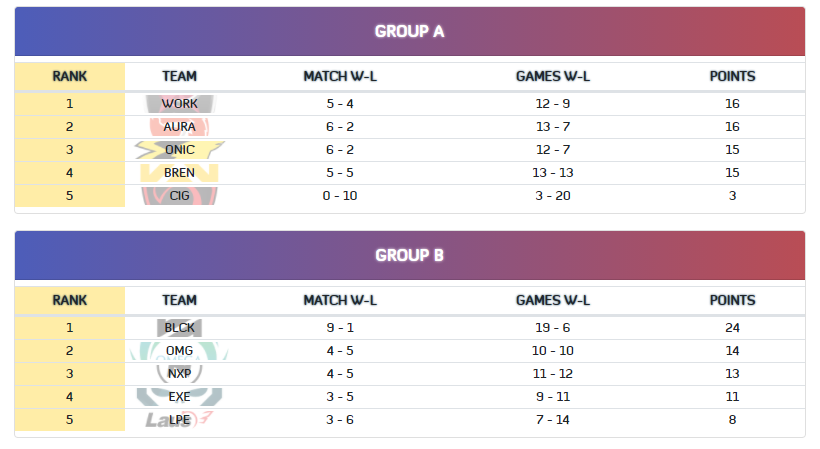Select Group A TEAM column header
Viewport: 820px width, 449px height.
(179, 76)
